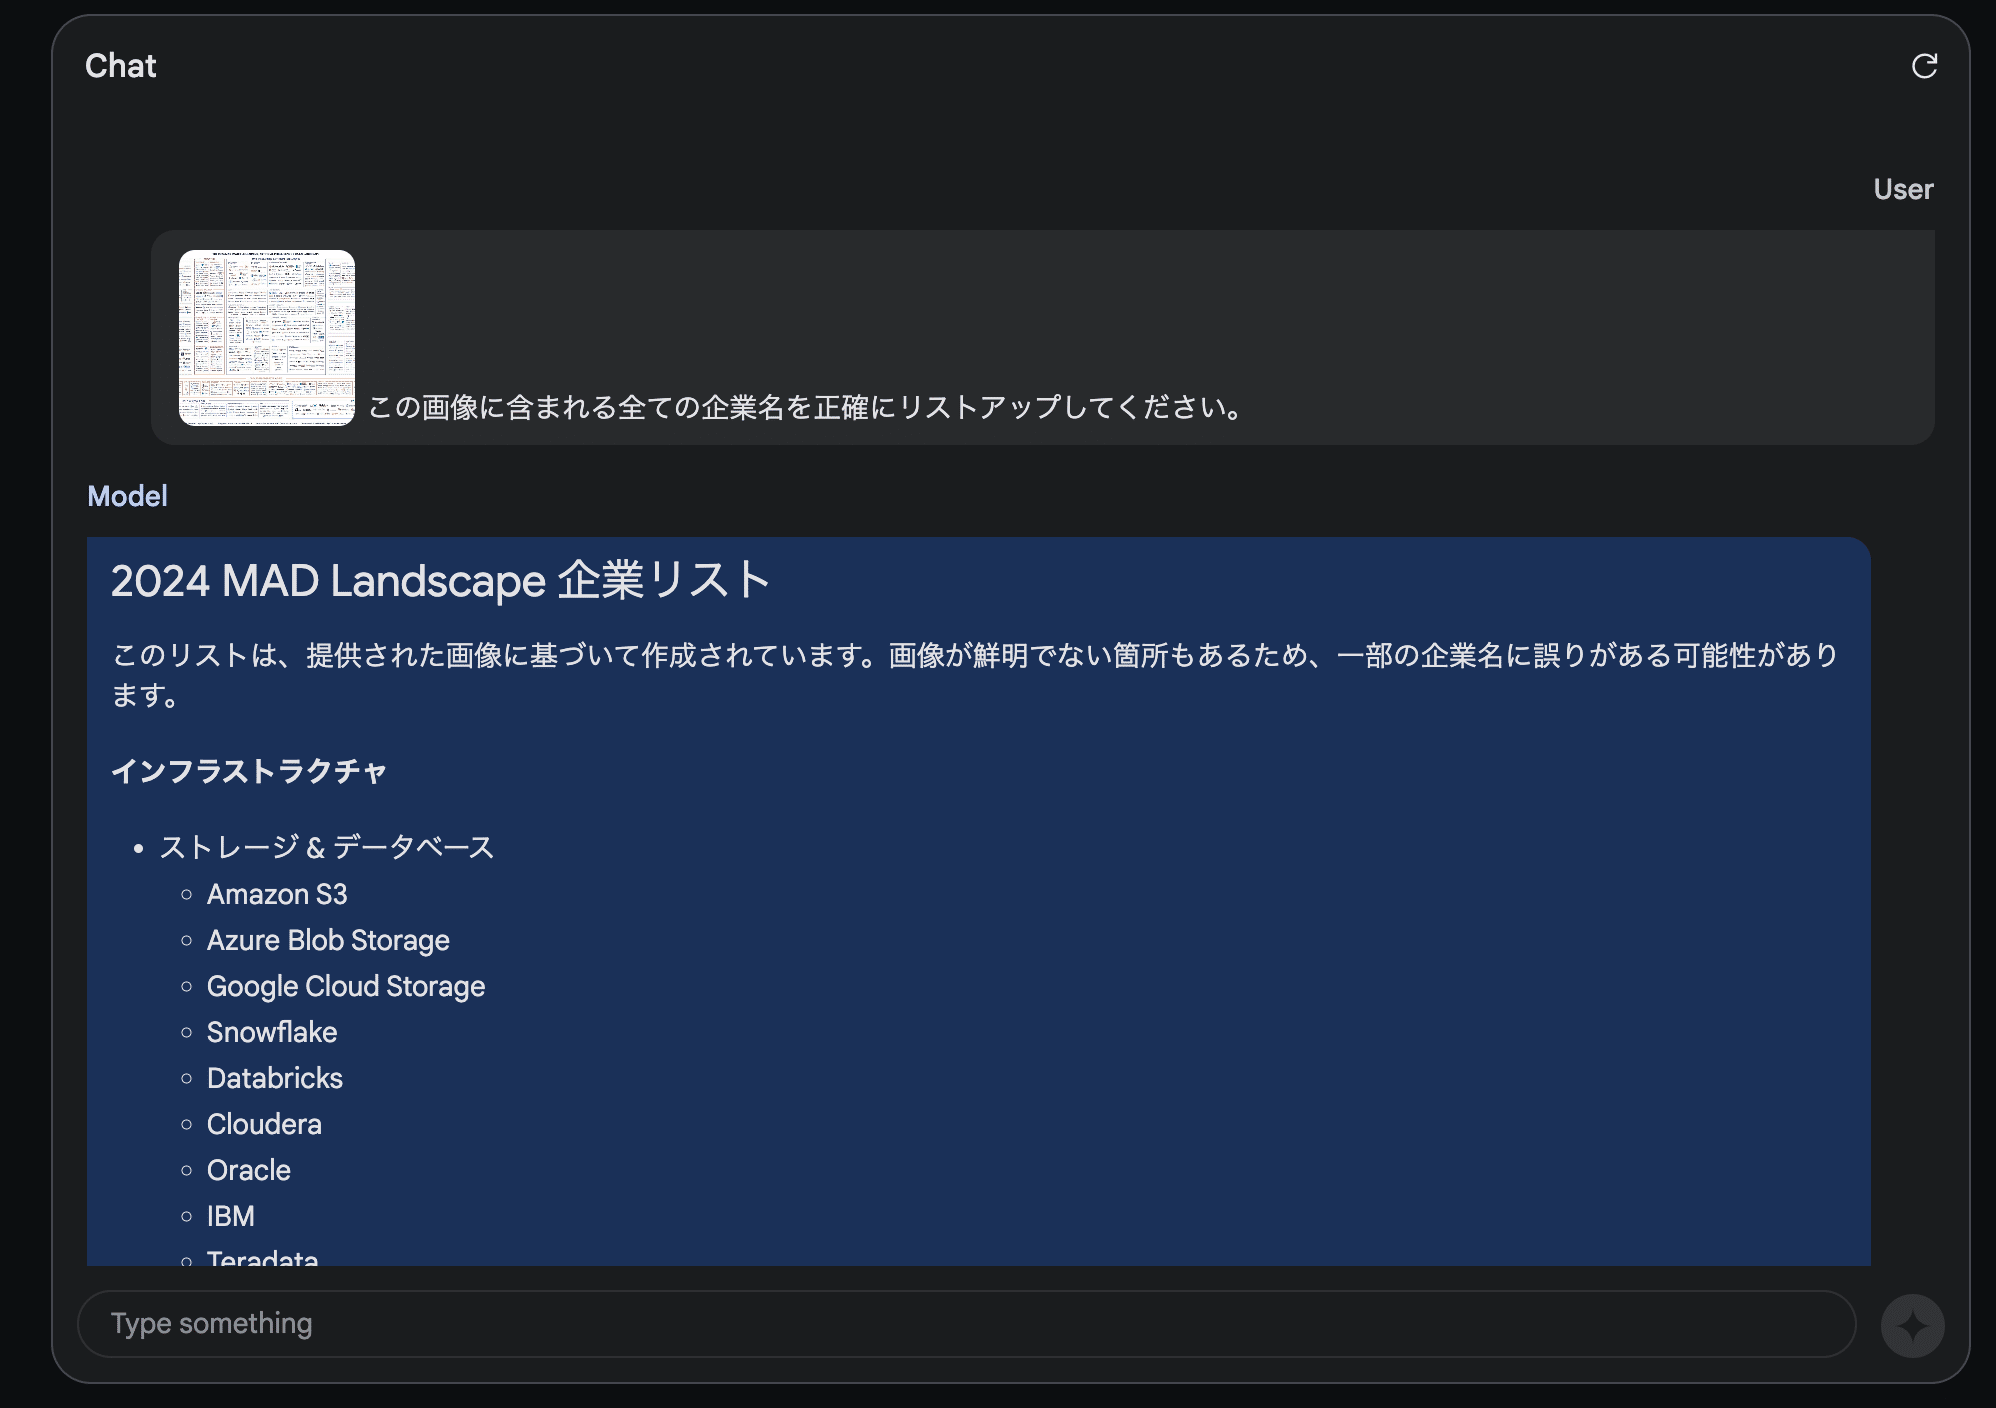Click the Japanese user prompt text
Screen dimensions: 1996x1408
806,407
